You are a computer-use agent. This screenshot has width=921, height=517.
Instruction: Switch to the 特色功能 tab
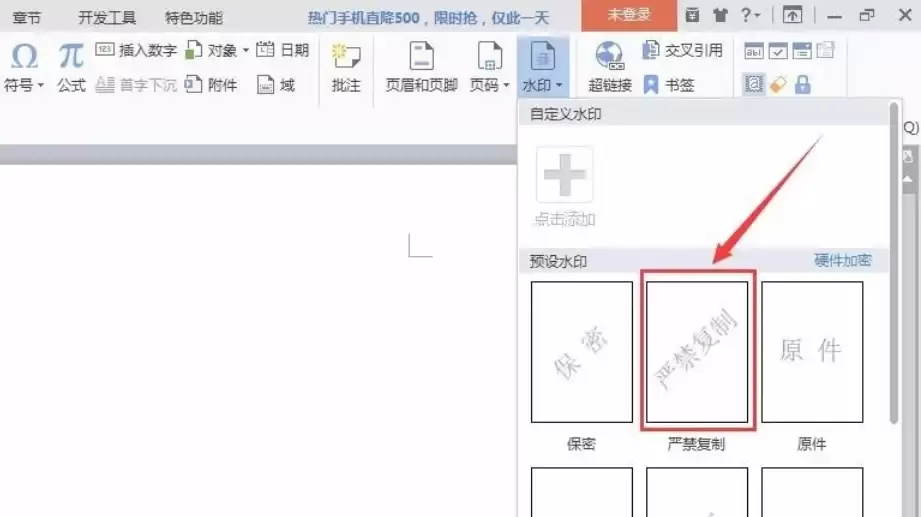194,18
